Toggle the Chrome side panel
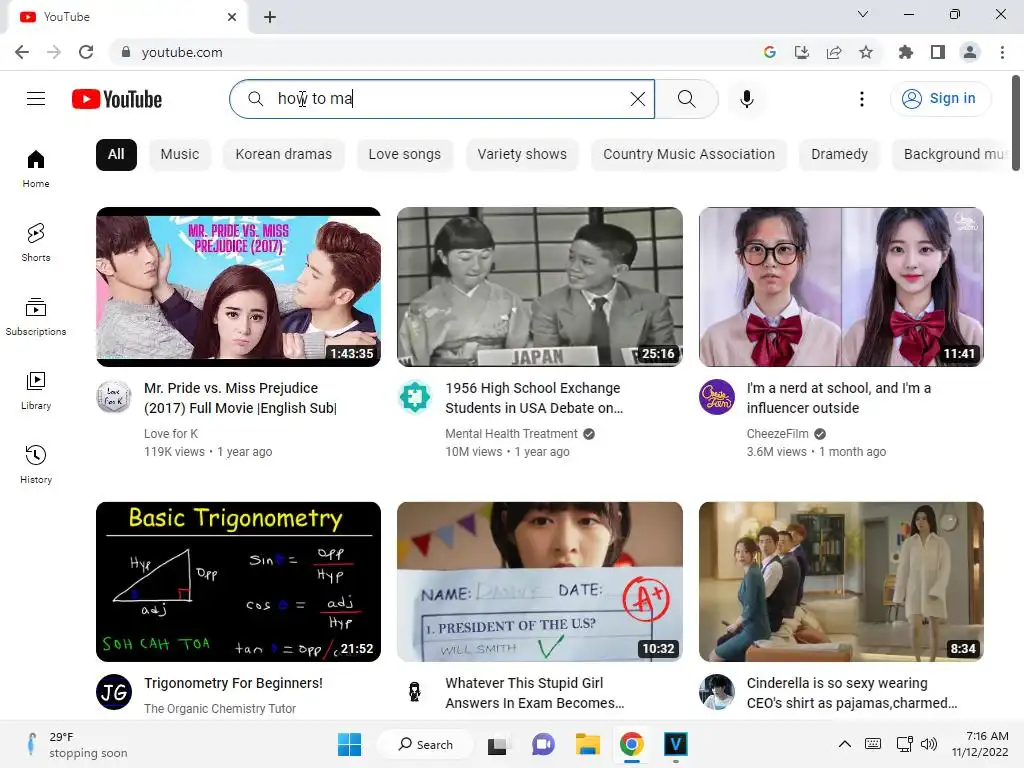 click(938, 52)
